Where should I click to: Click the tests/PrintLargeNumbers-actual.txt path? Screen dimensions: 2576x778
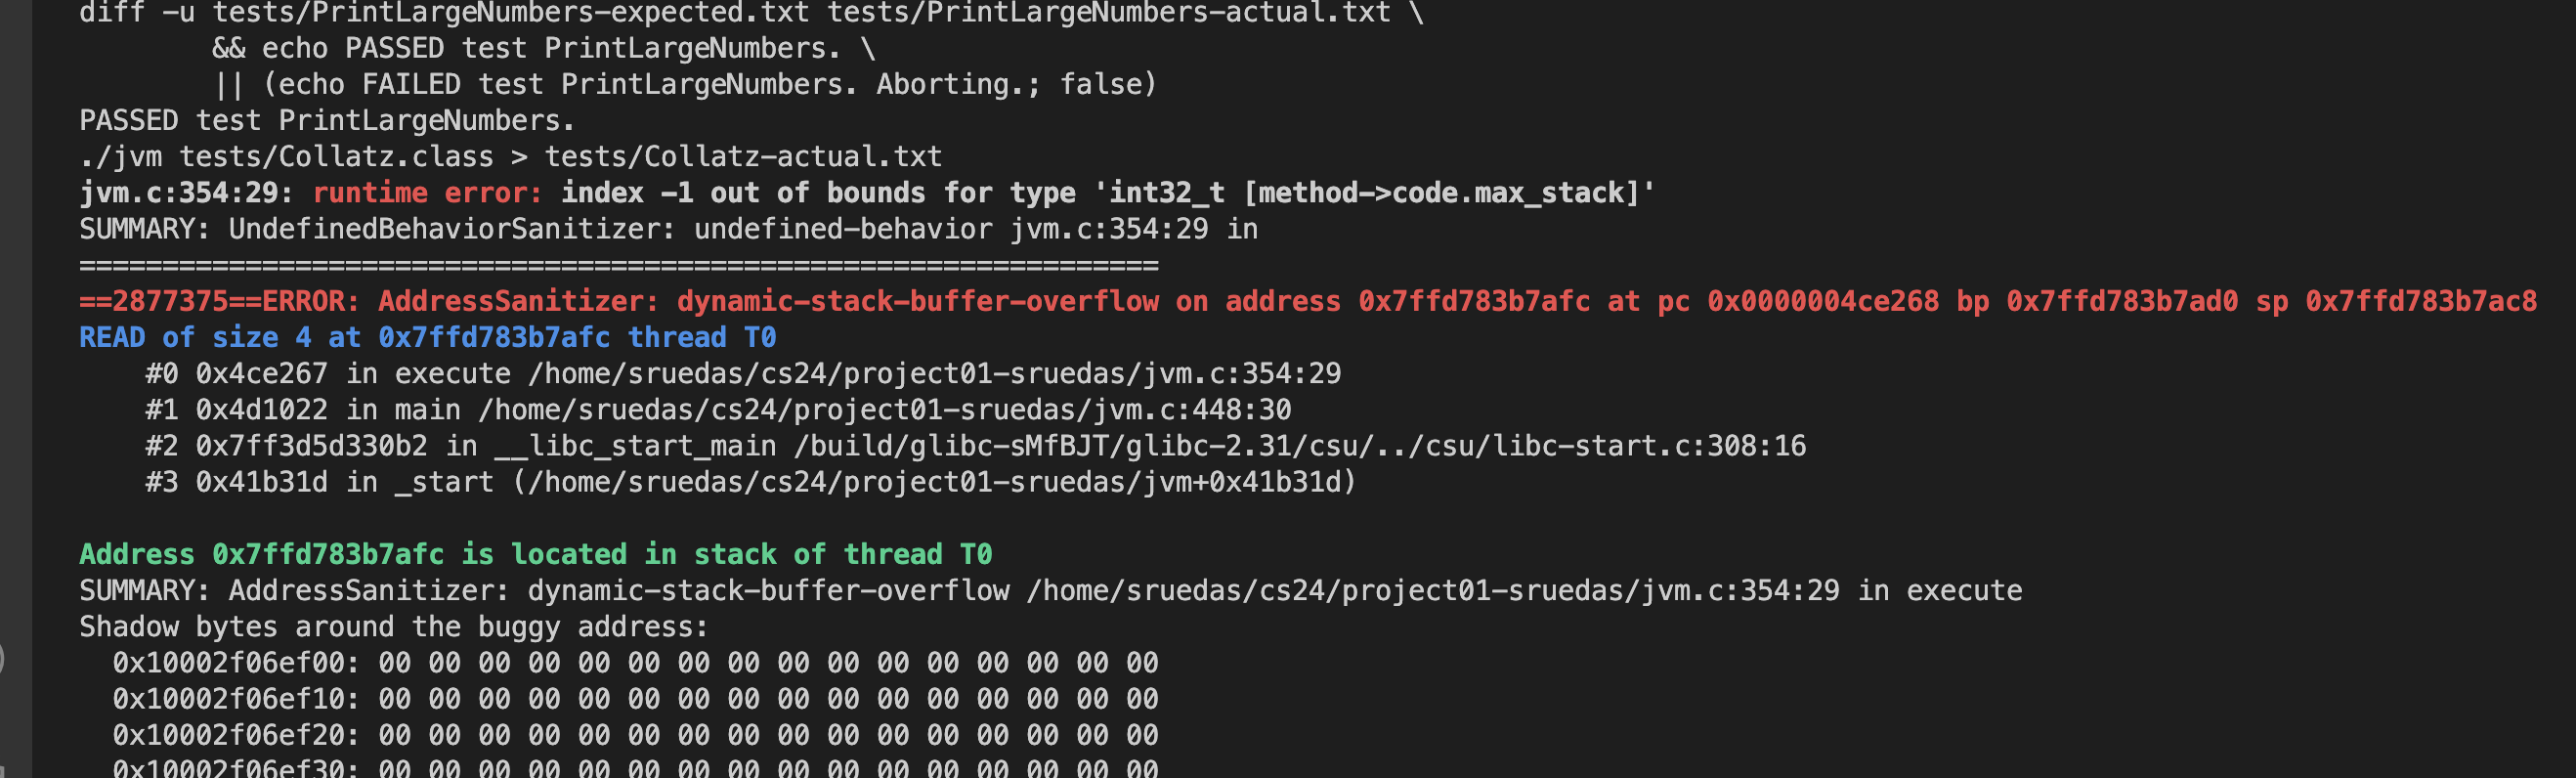point(1108,13)
